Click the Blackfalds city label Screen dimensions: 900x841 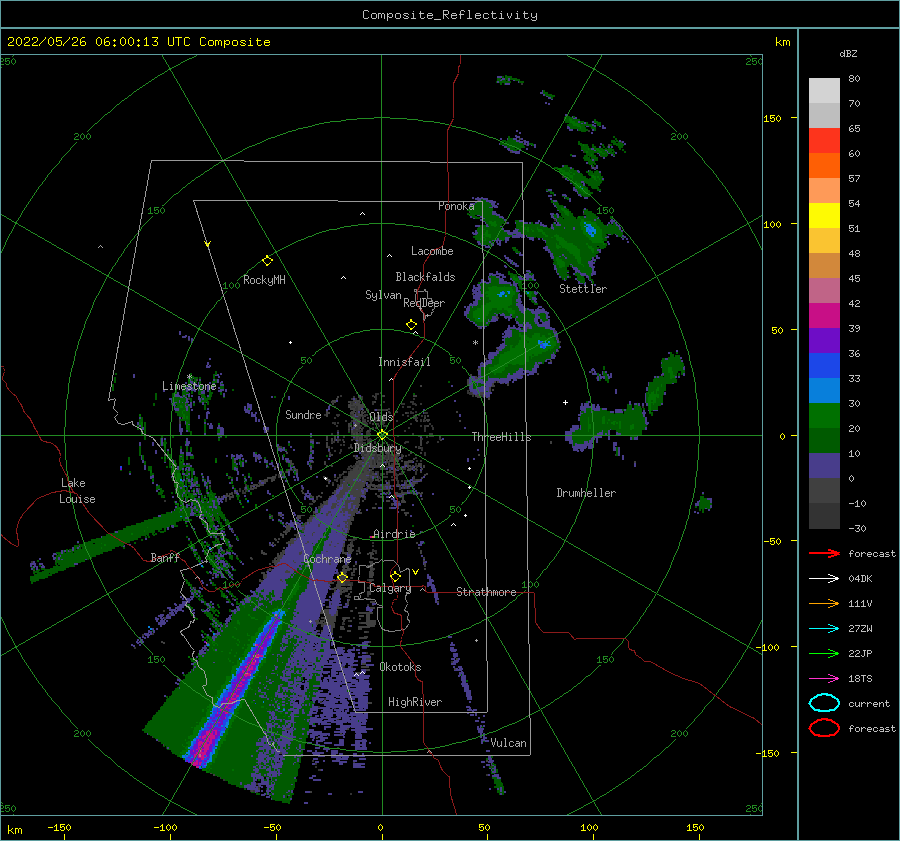(x=425, y=277)
